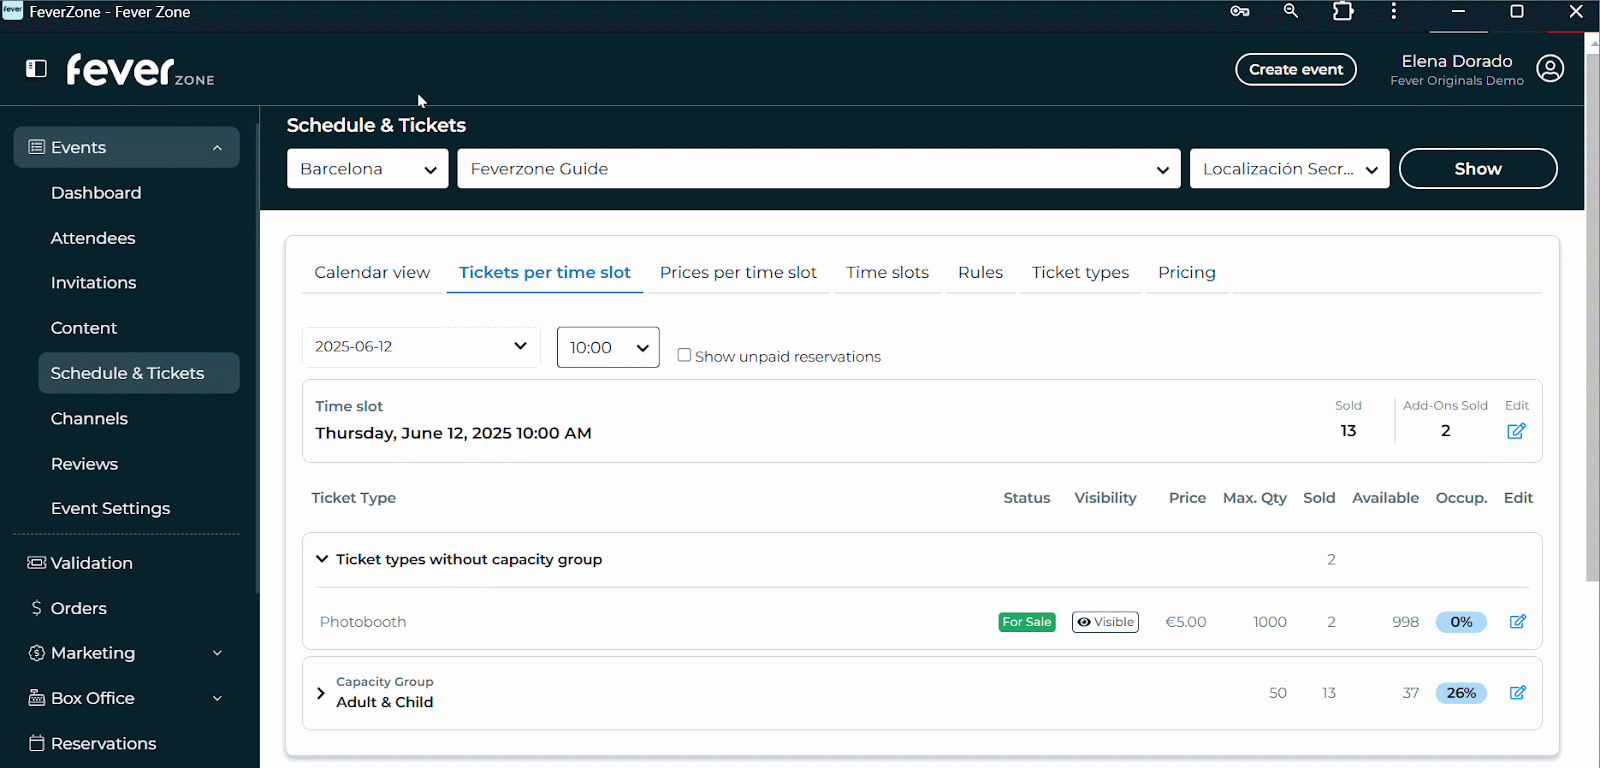Open the three-dot browser menu
Screen dimensions: 1600x768
(1393, 11)
